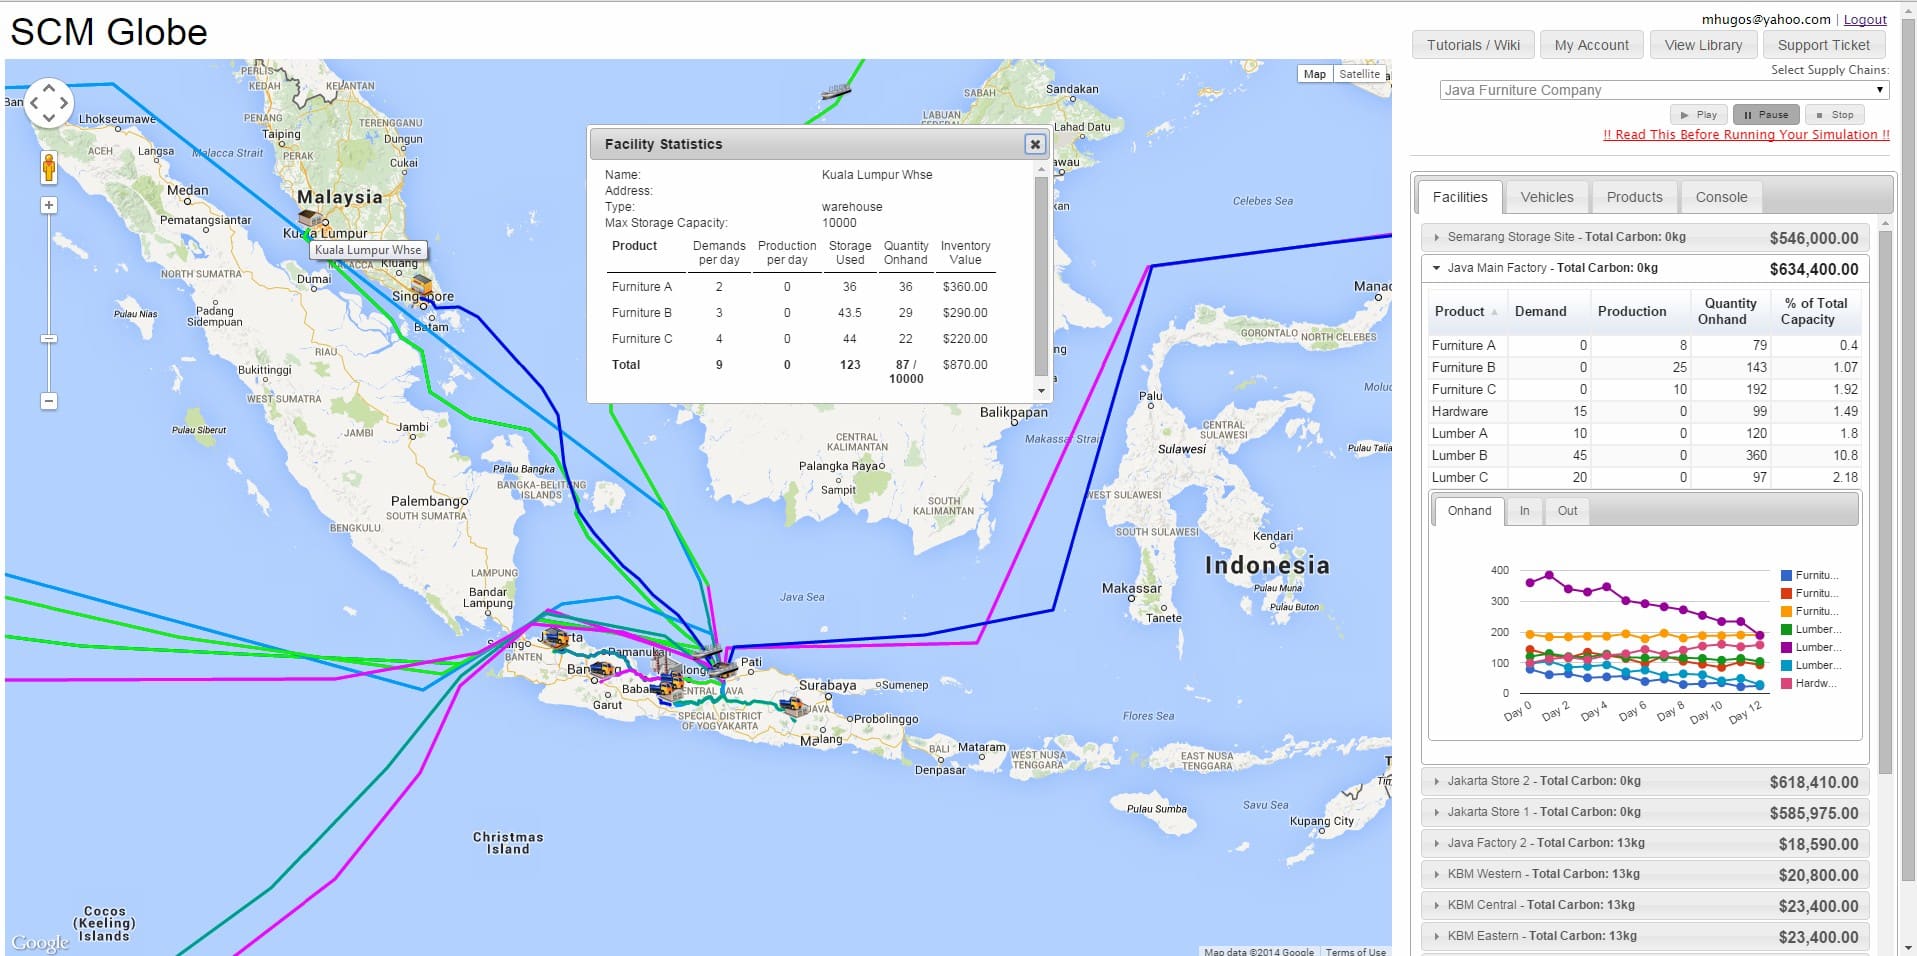The height and width of the screenshot is (956, 1917).
Task: Switch map to Map view
Action: (x=1314, y=74)
